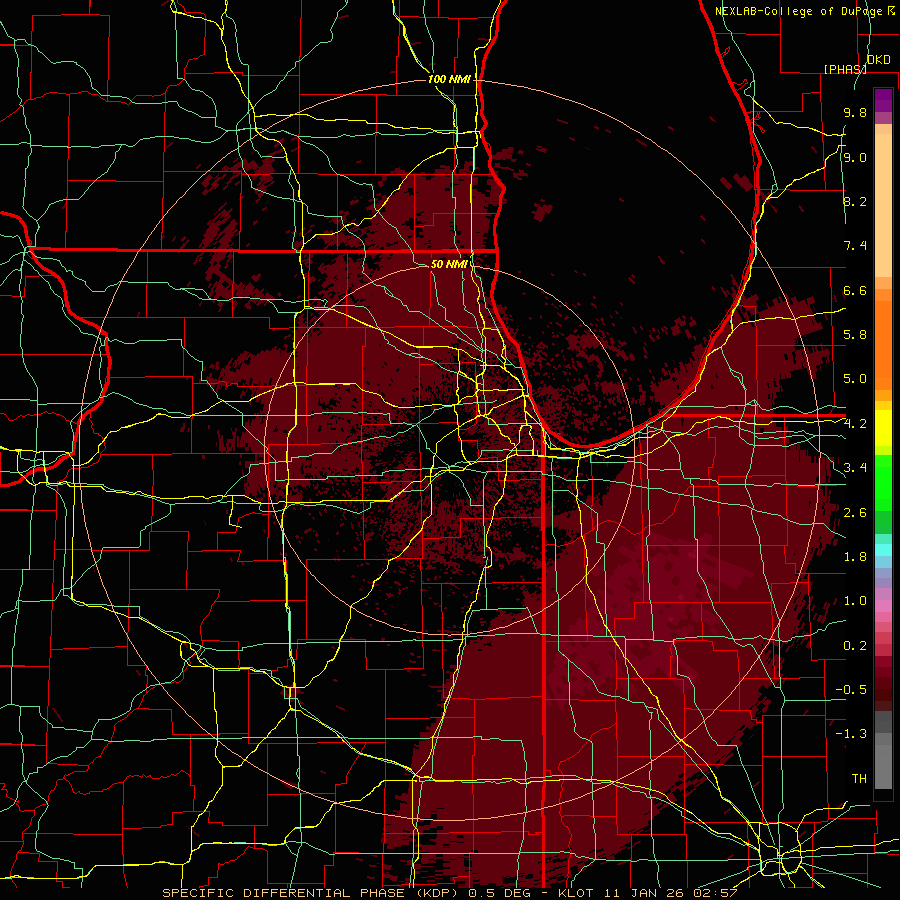Screen dimensions: 900x900
Task: Click the 0.2 value on the color scale
Action: coord(855,645)
